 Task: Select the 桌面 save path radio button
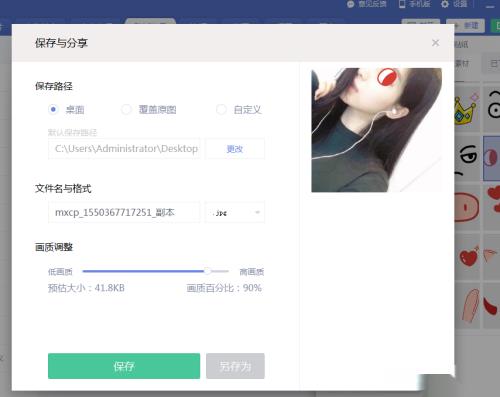tap(53, 109)
